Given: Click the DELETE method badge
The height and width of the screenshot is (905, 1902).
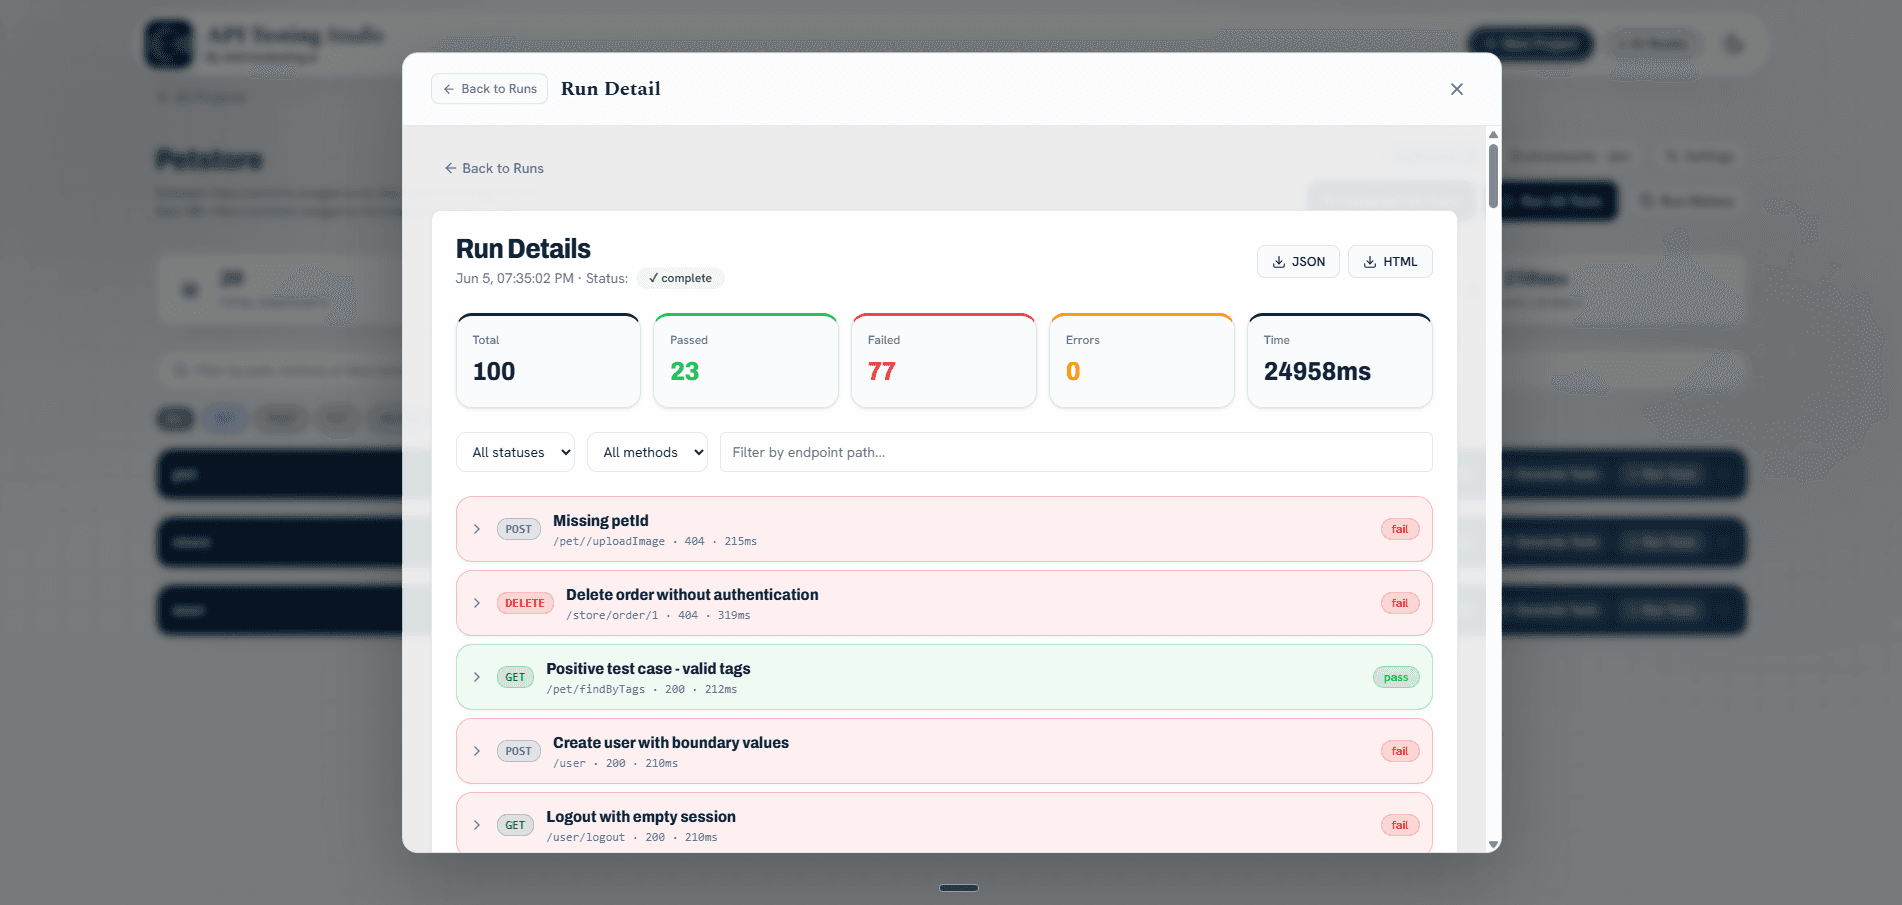Looking at the screenshot, I should point(525,603).
